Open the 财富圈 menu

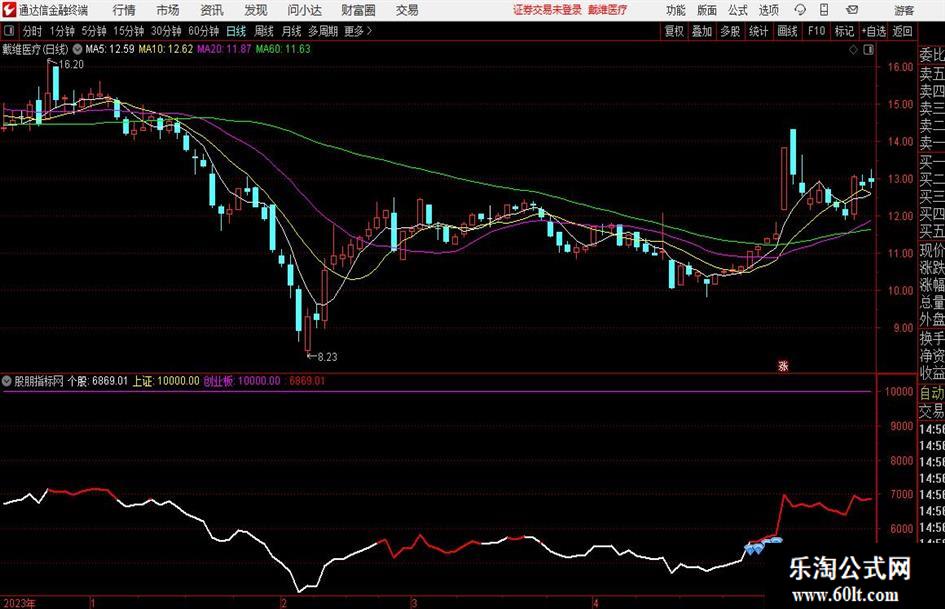(358, 10)
